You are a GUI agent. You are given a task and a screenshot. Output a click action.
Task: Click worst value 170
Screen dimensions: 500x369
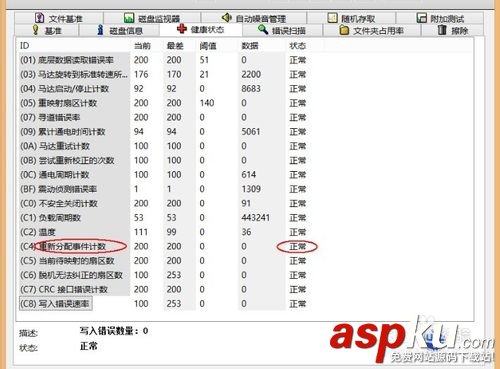tap(174, 74)
